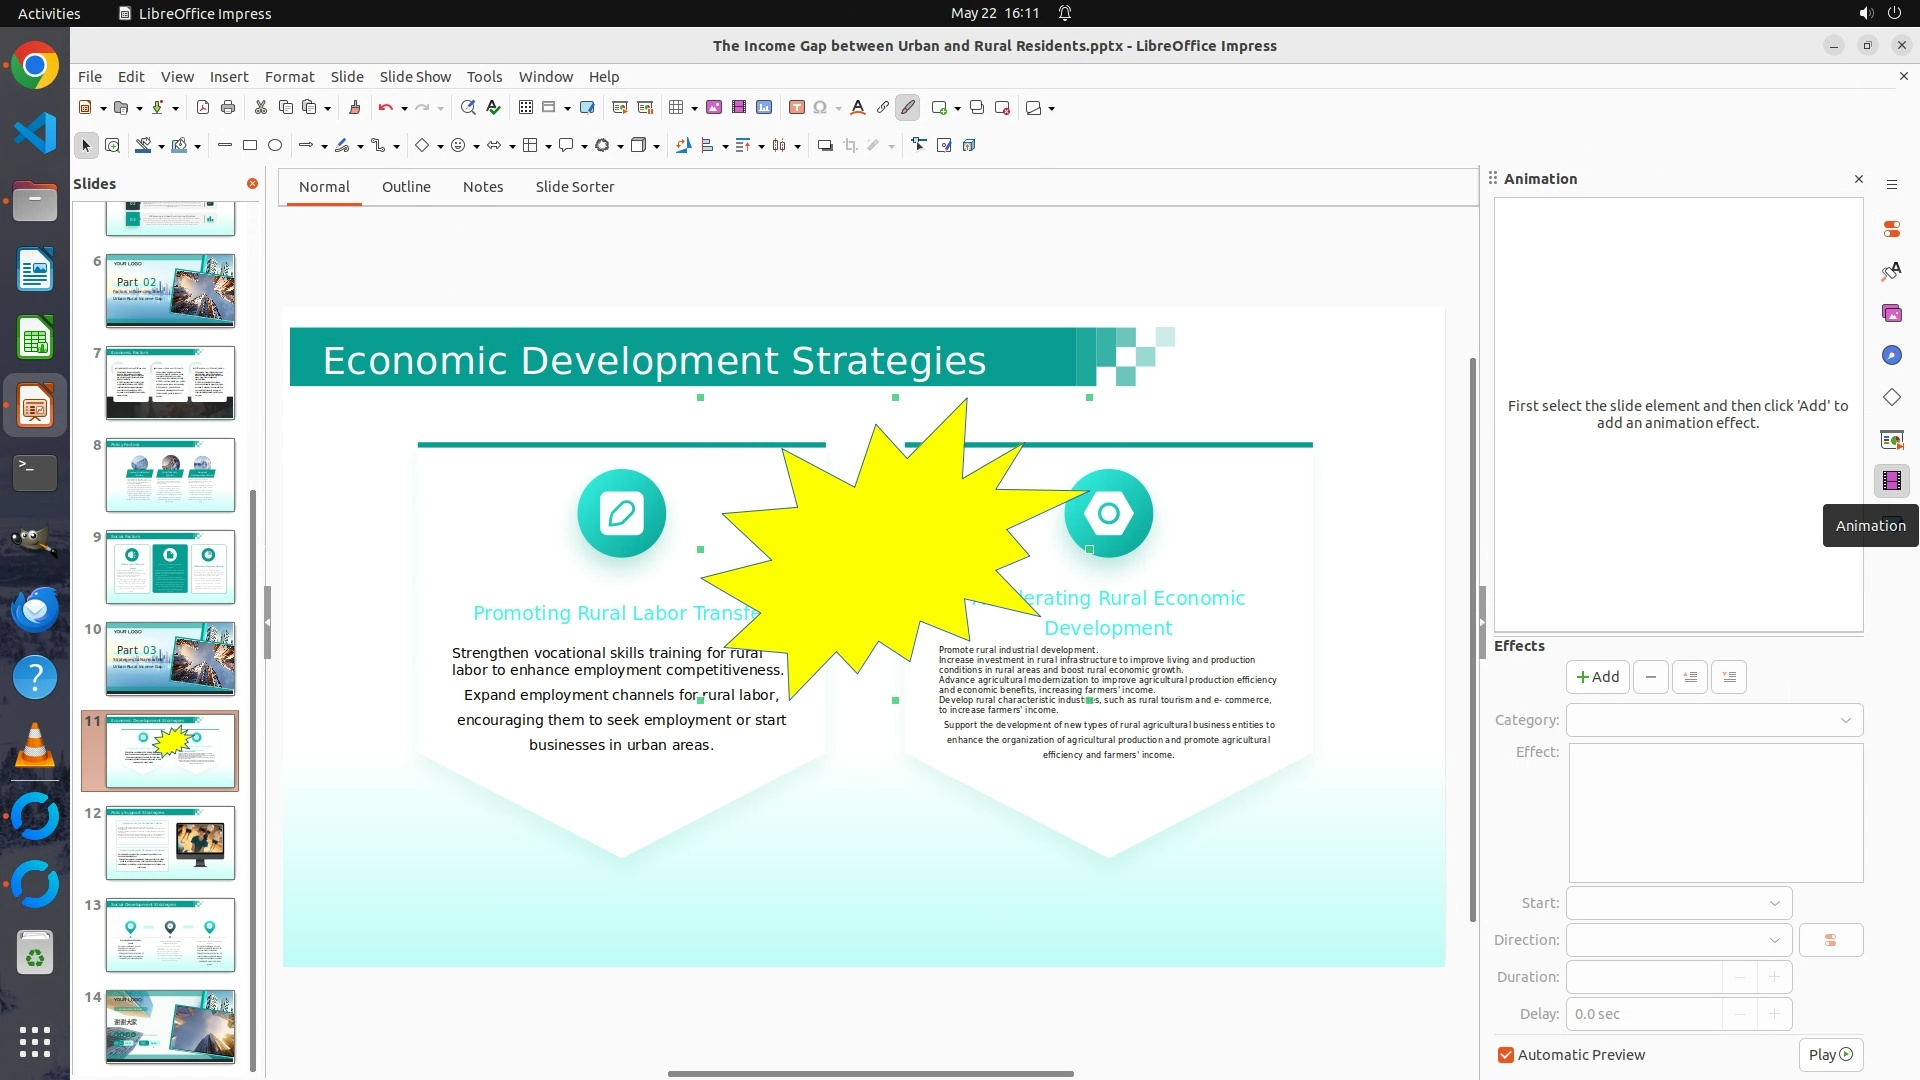Select the Ellipse drawing tool

(275, 146)
